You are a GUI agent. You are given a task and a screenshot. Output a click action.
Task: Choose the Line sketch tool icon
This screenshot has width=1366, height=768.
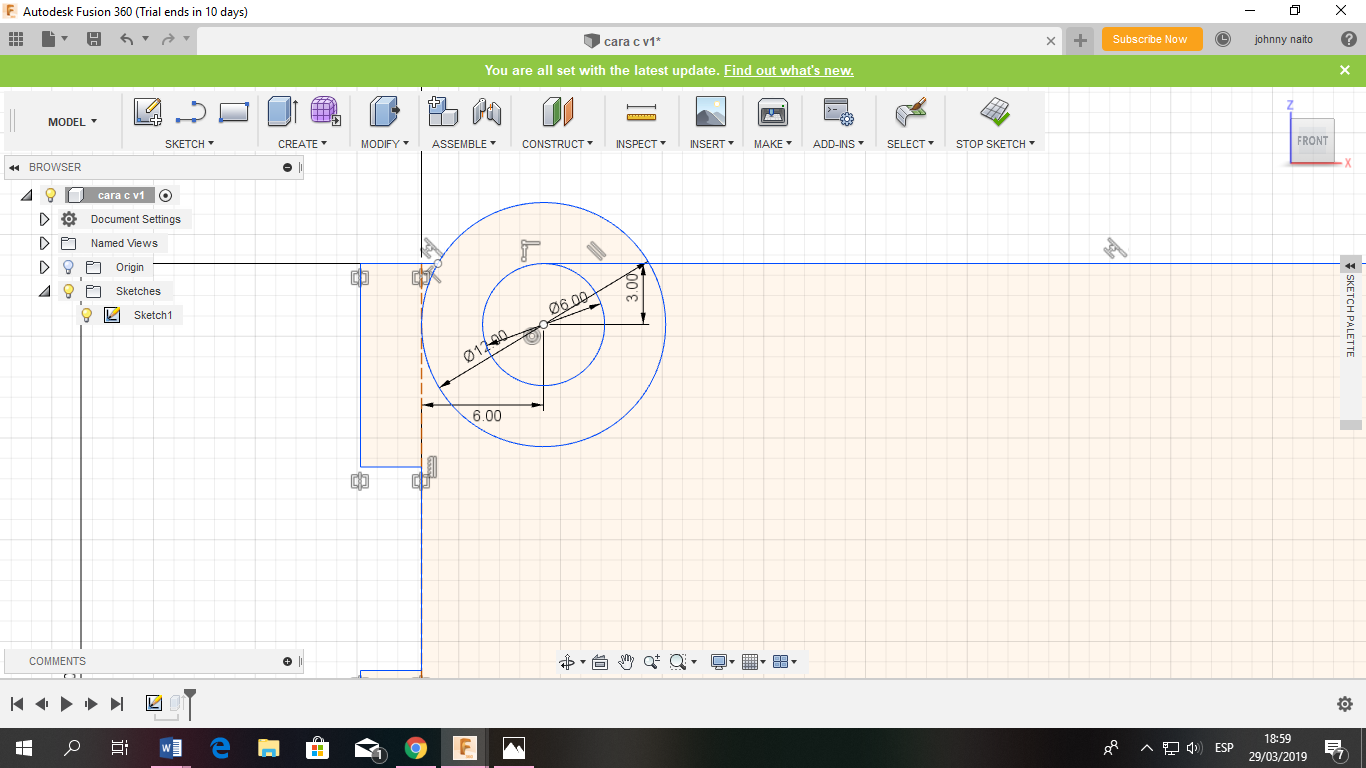click(191, 112)
